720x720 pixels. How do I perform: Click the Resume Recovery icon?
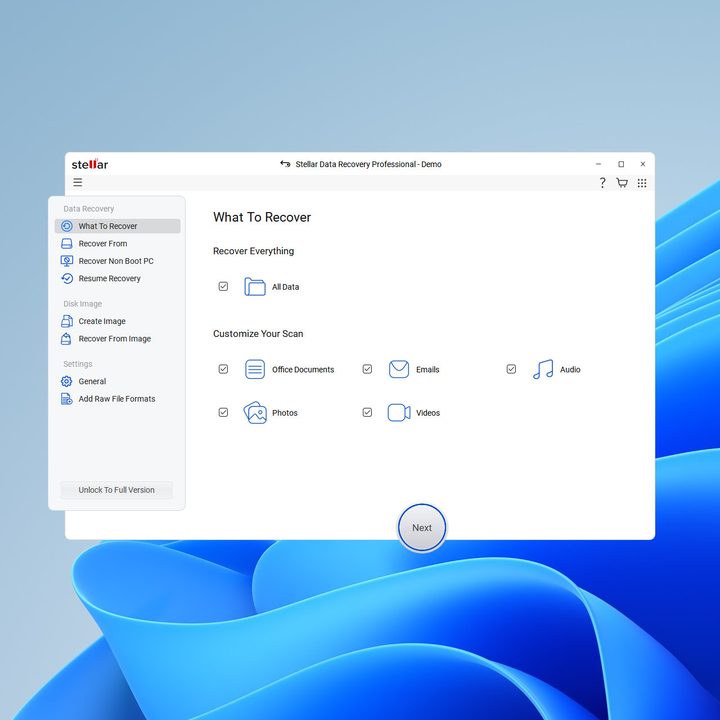[67, 278]
